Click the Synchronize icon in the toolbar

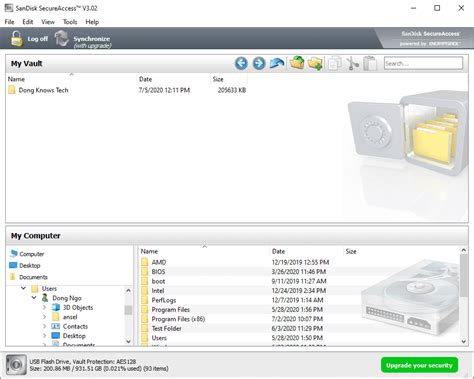point(62,38)
